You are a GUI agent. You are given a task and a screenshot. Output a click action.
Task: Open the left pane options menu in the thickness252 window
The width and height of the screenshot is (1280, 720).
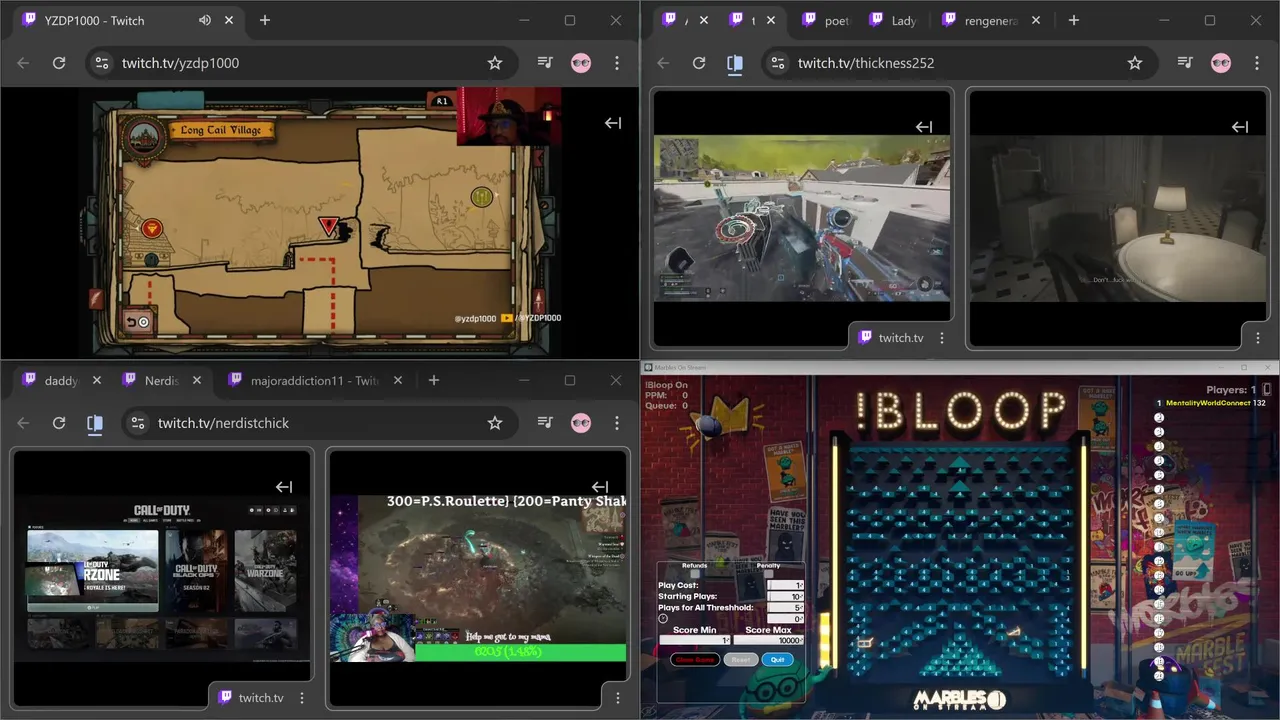[941, 338]
